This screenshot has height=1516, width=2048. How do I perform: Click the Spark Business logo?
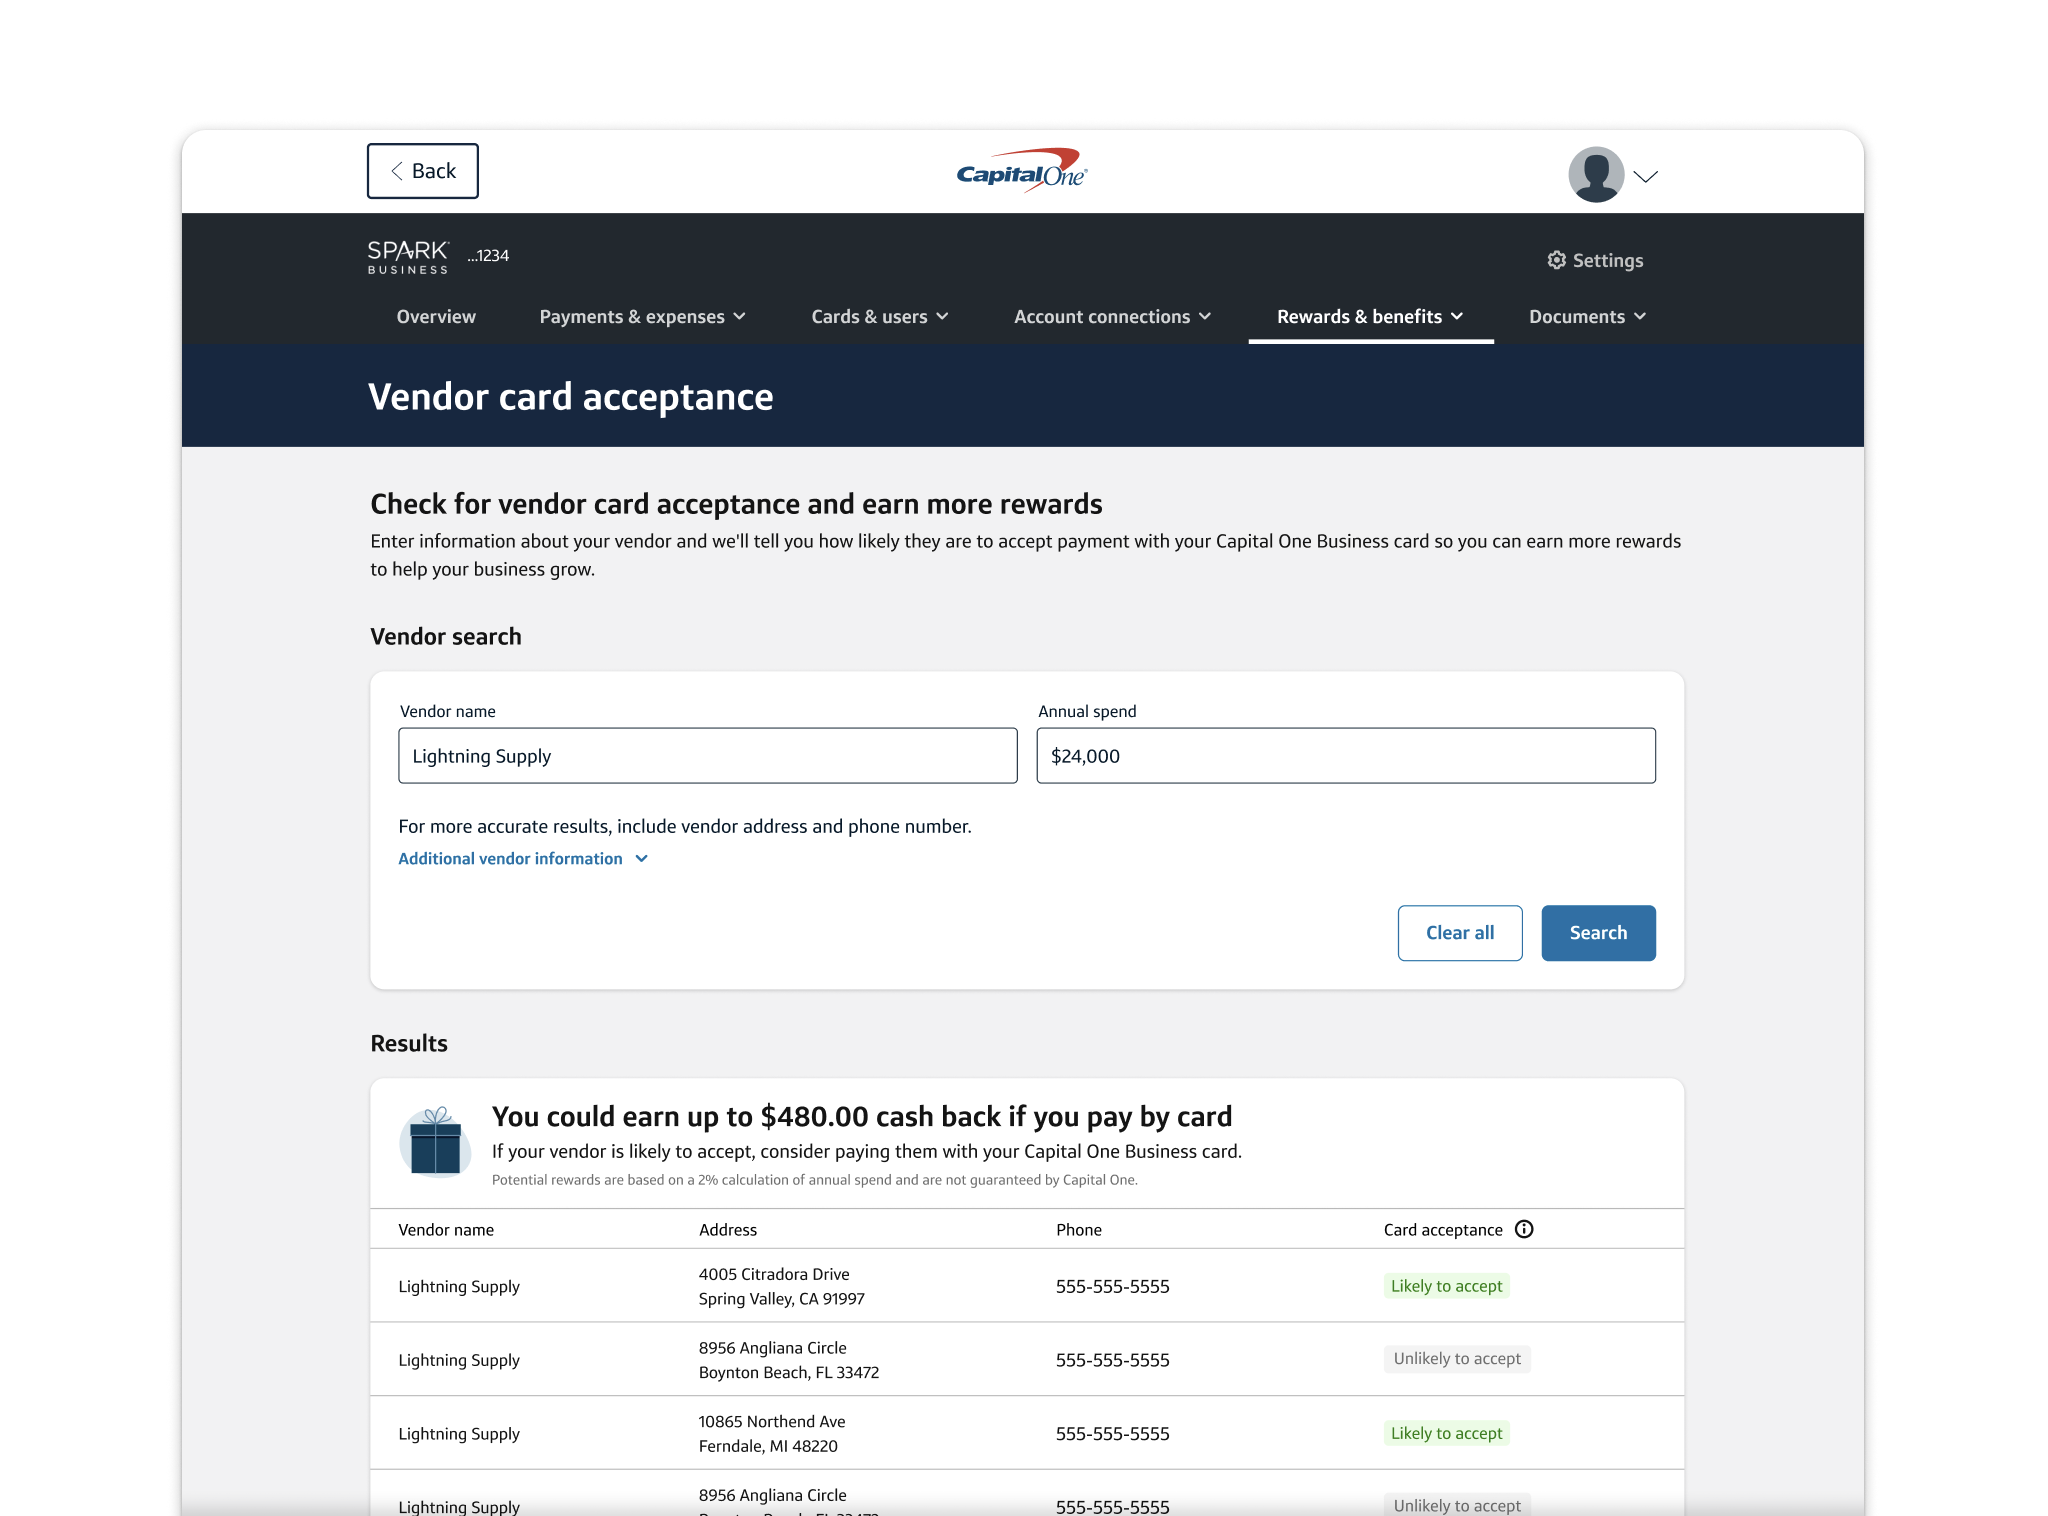click(408, 256)
